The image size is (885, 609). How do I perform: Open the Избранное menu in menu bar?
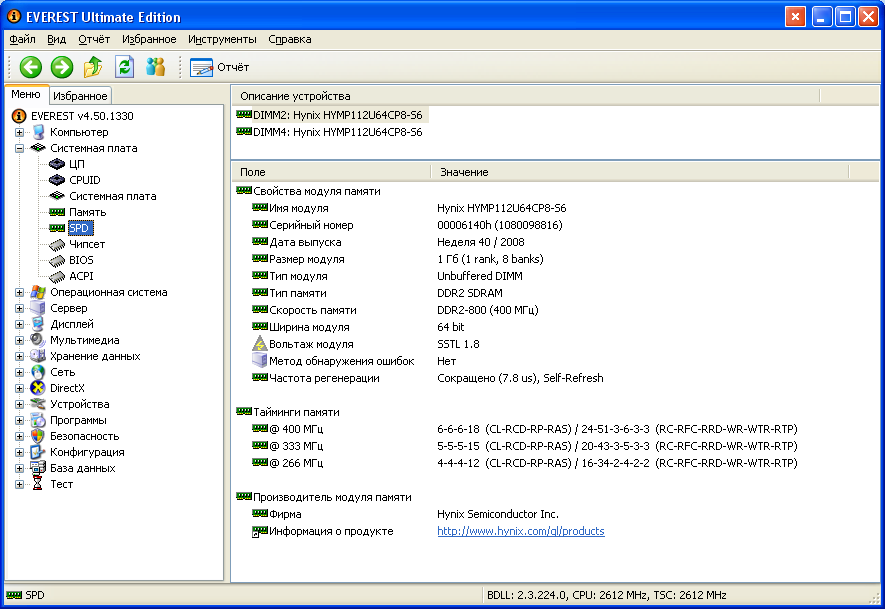coord(149,40)
